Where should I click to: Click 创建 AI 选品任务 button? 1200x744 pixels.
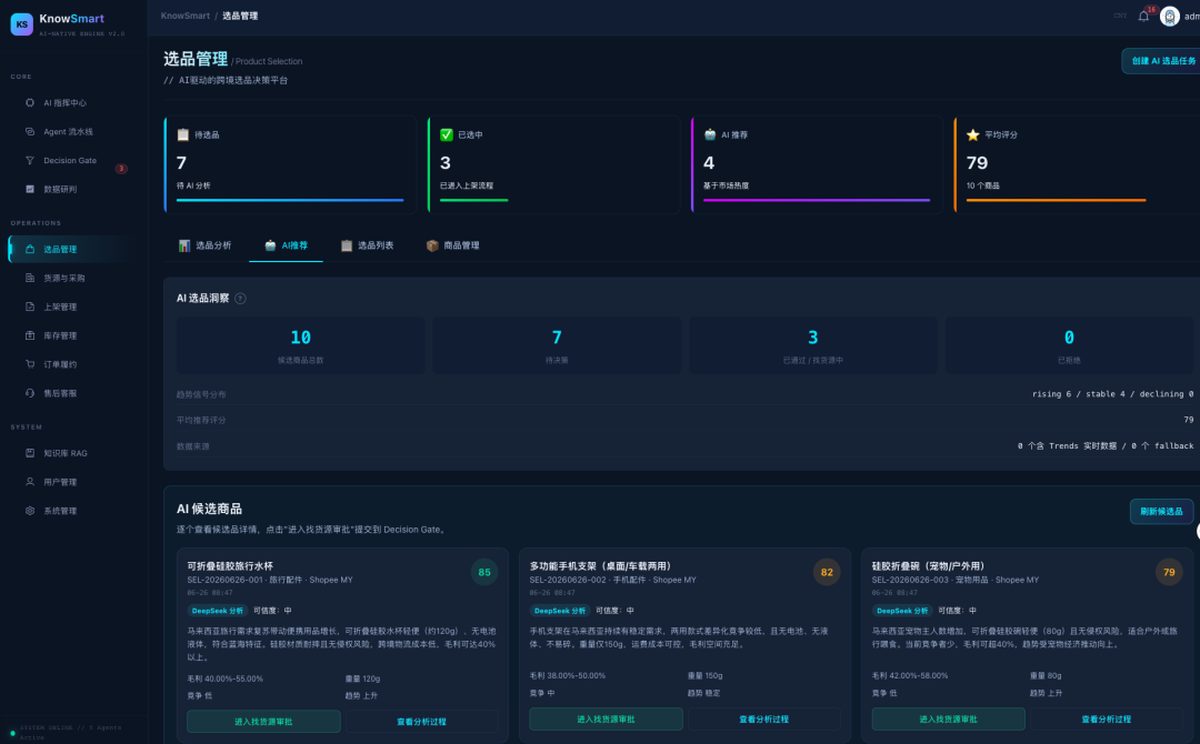(x=1162, y=61)
